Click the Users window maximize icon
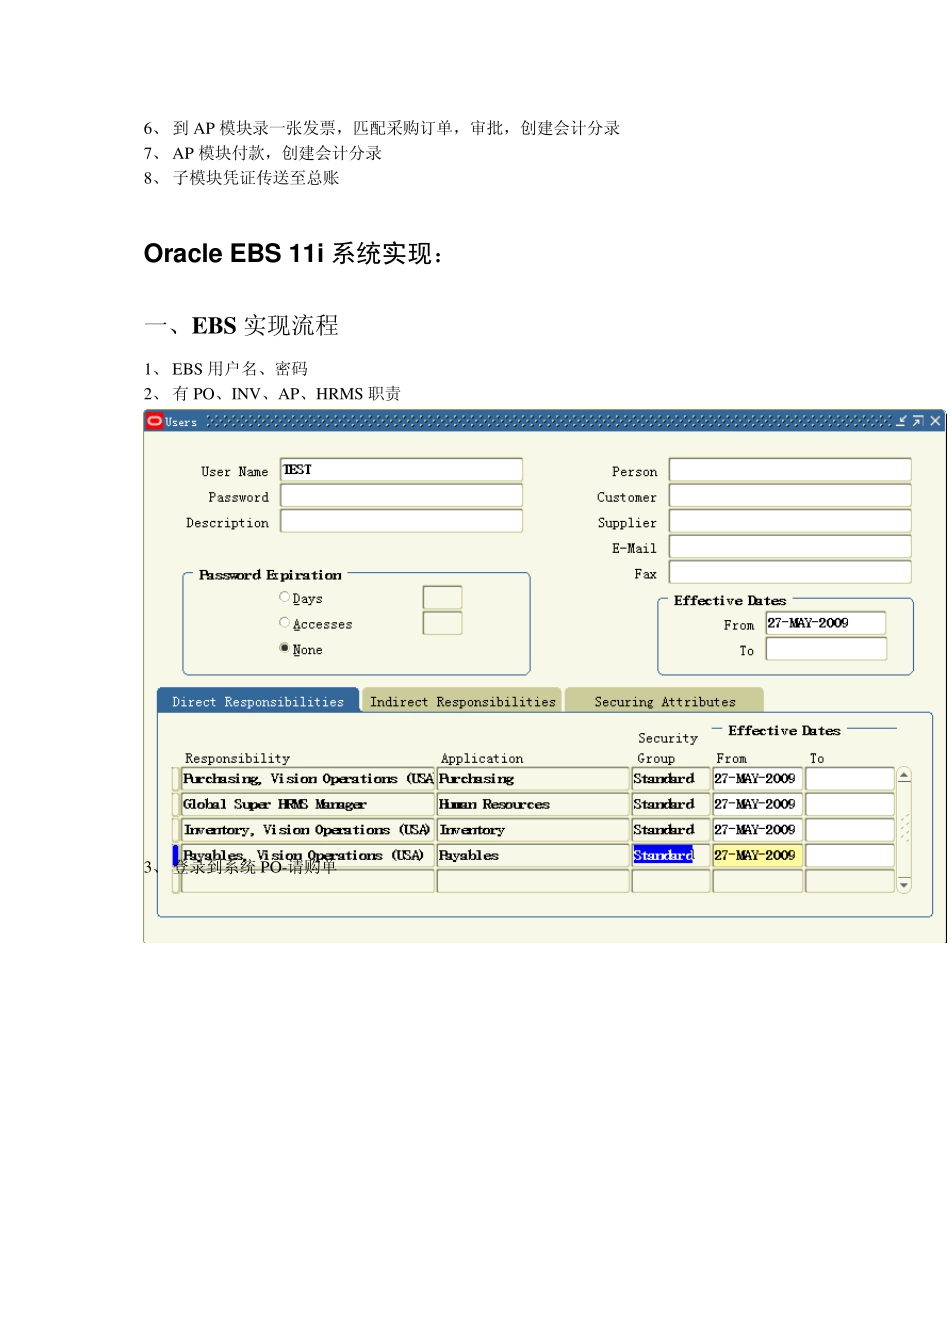950x1344 pixels. click(x=917, y=421)
